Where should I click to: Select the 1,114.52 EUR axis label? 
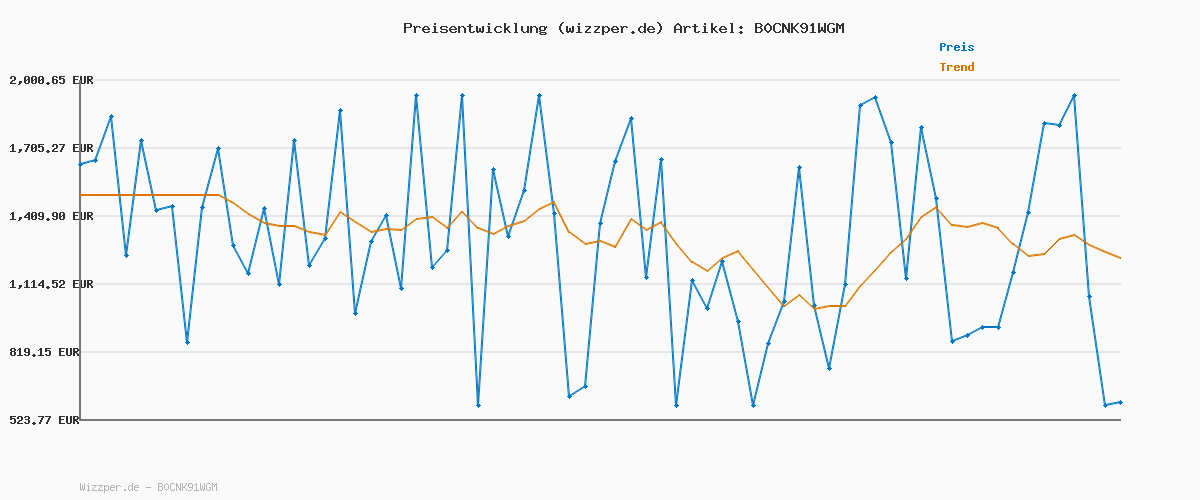pyautogui.click(x=51, y=284)
